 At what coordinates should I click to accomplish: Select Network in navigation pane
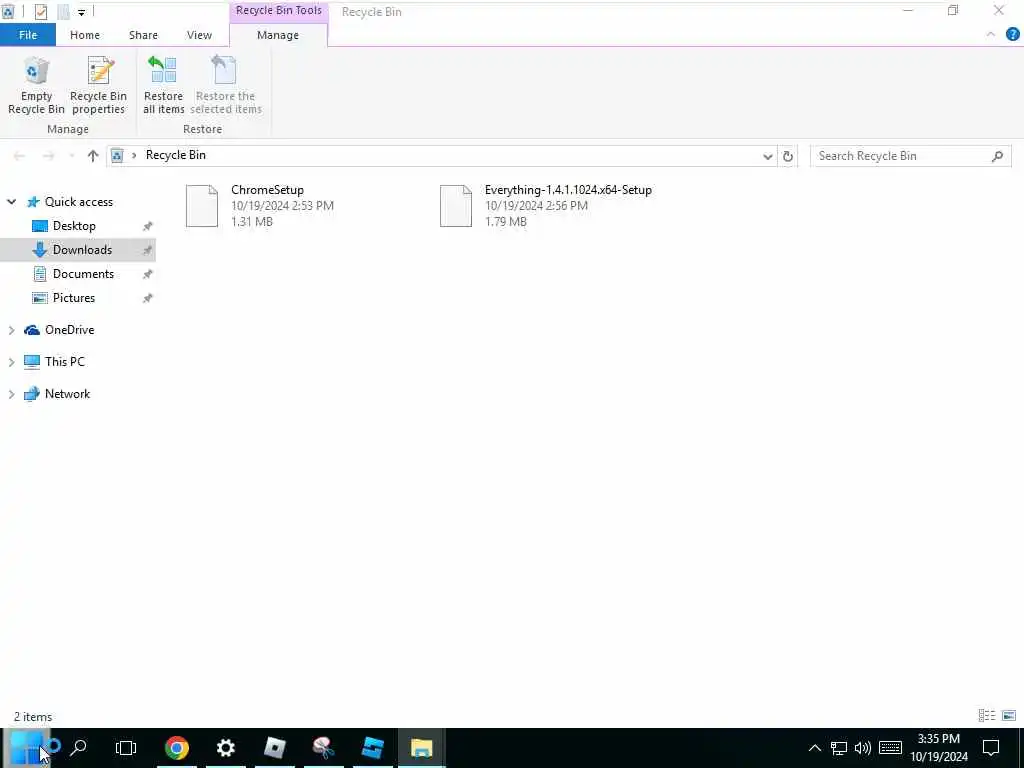click(67, 394)
